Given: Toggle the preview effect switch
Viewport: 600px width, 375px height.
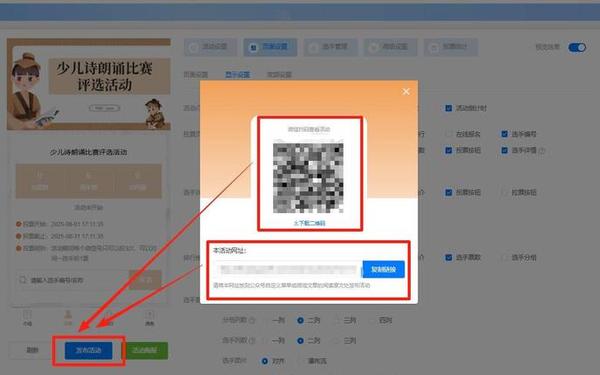Looking at the screenshot, I should 577,47.
